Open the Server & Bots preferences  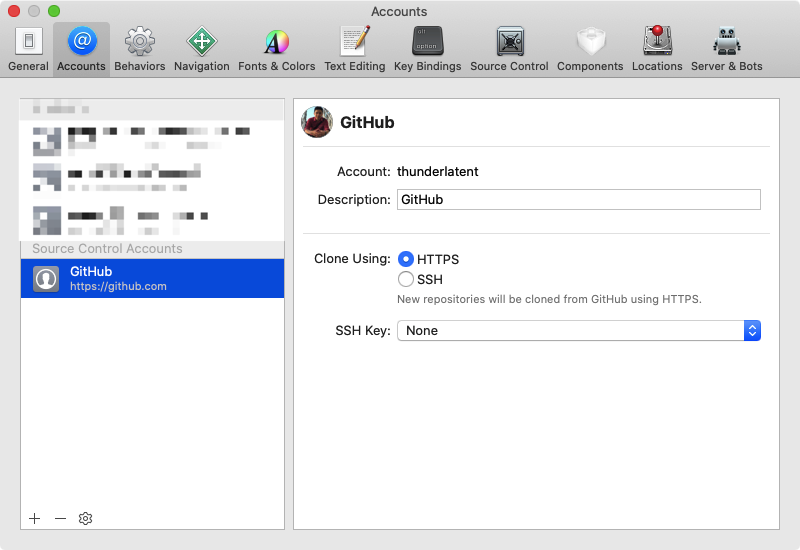(x=727, y=49)
